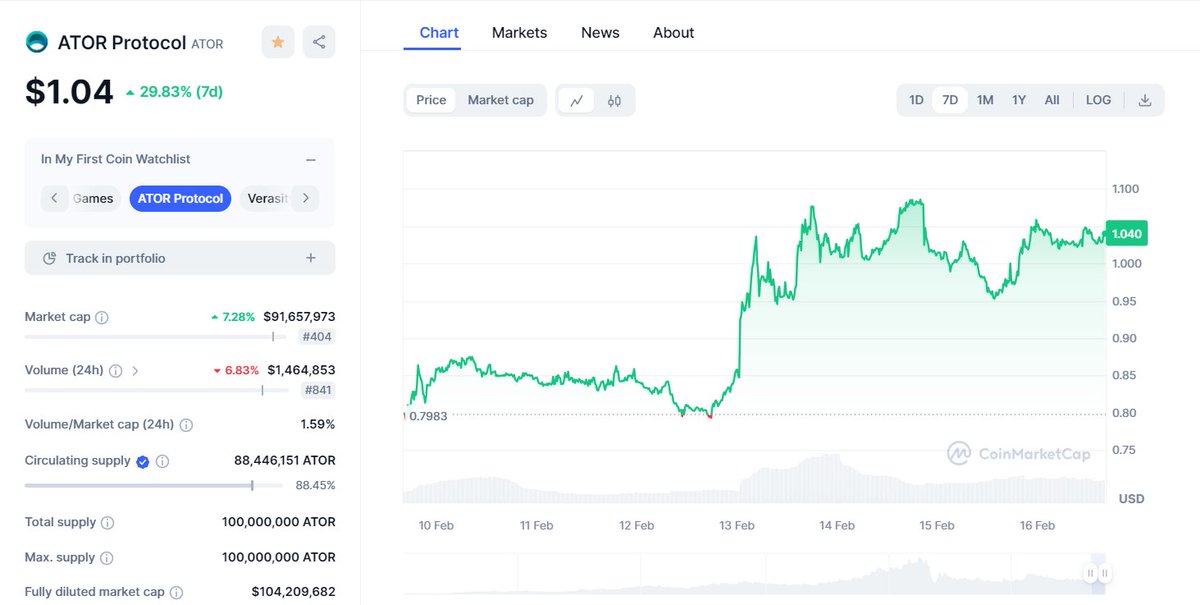This screenshot has height=605, width=1200.
Task: Click the 1.040 current price label
Action: 1127,233
